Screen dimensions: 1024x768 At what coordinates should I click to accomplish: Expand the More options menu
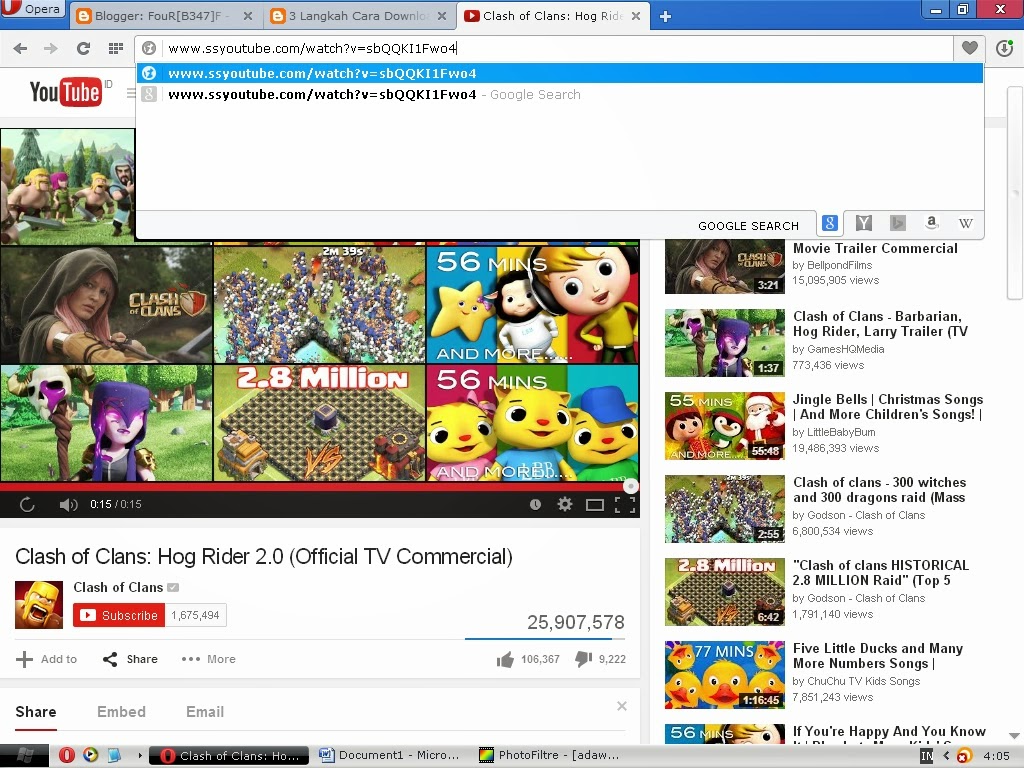pyautogui.click(x=208, y=659)
